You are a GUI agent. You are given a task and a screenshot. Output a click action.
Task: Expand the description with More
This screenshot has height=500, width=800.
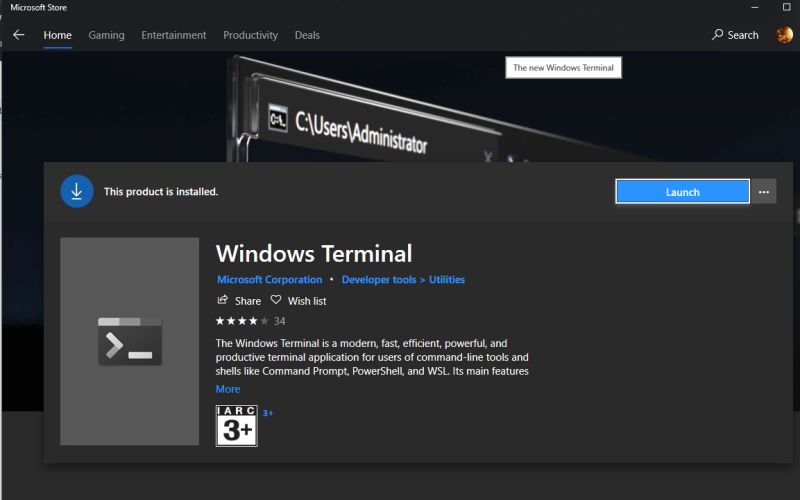pos(228,389)
